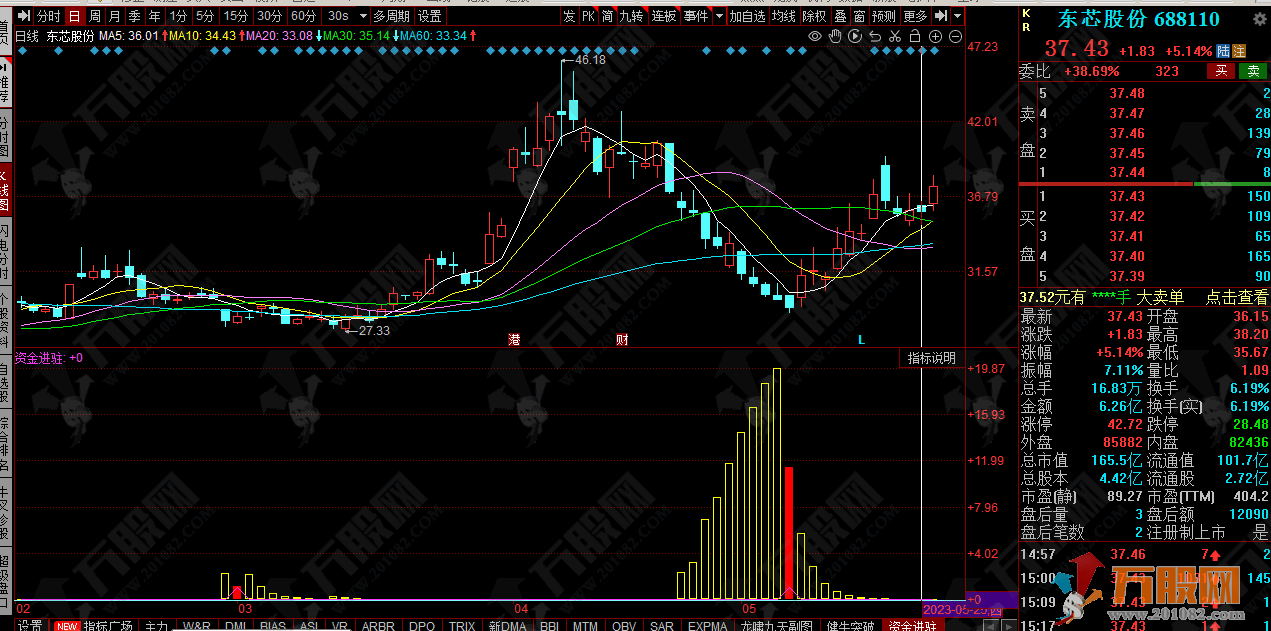This screenshot has width=1271, height=631.
Task: Switch to the EXPMA indicator tab
Action: coord(707,626)
